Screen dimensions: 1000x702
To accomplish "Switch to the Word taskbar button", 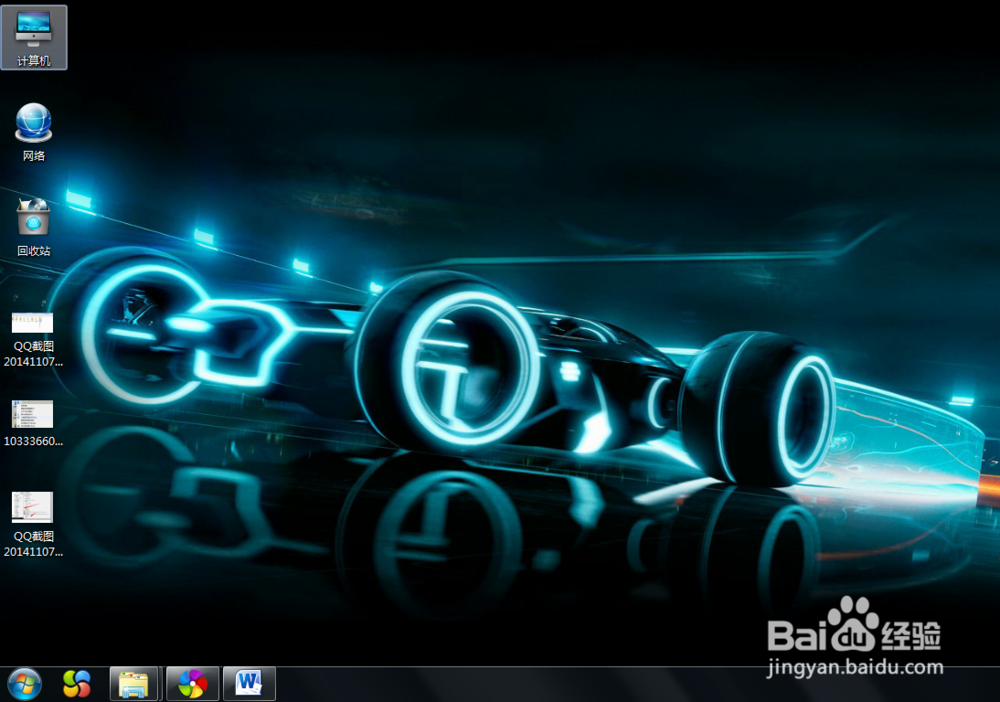I will click(x=249, y=684).
